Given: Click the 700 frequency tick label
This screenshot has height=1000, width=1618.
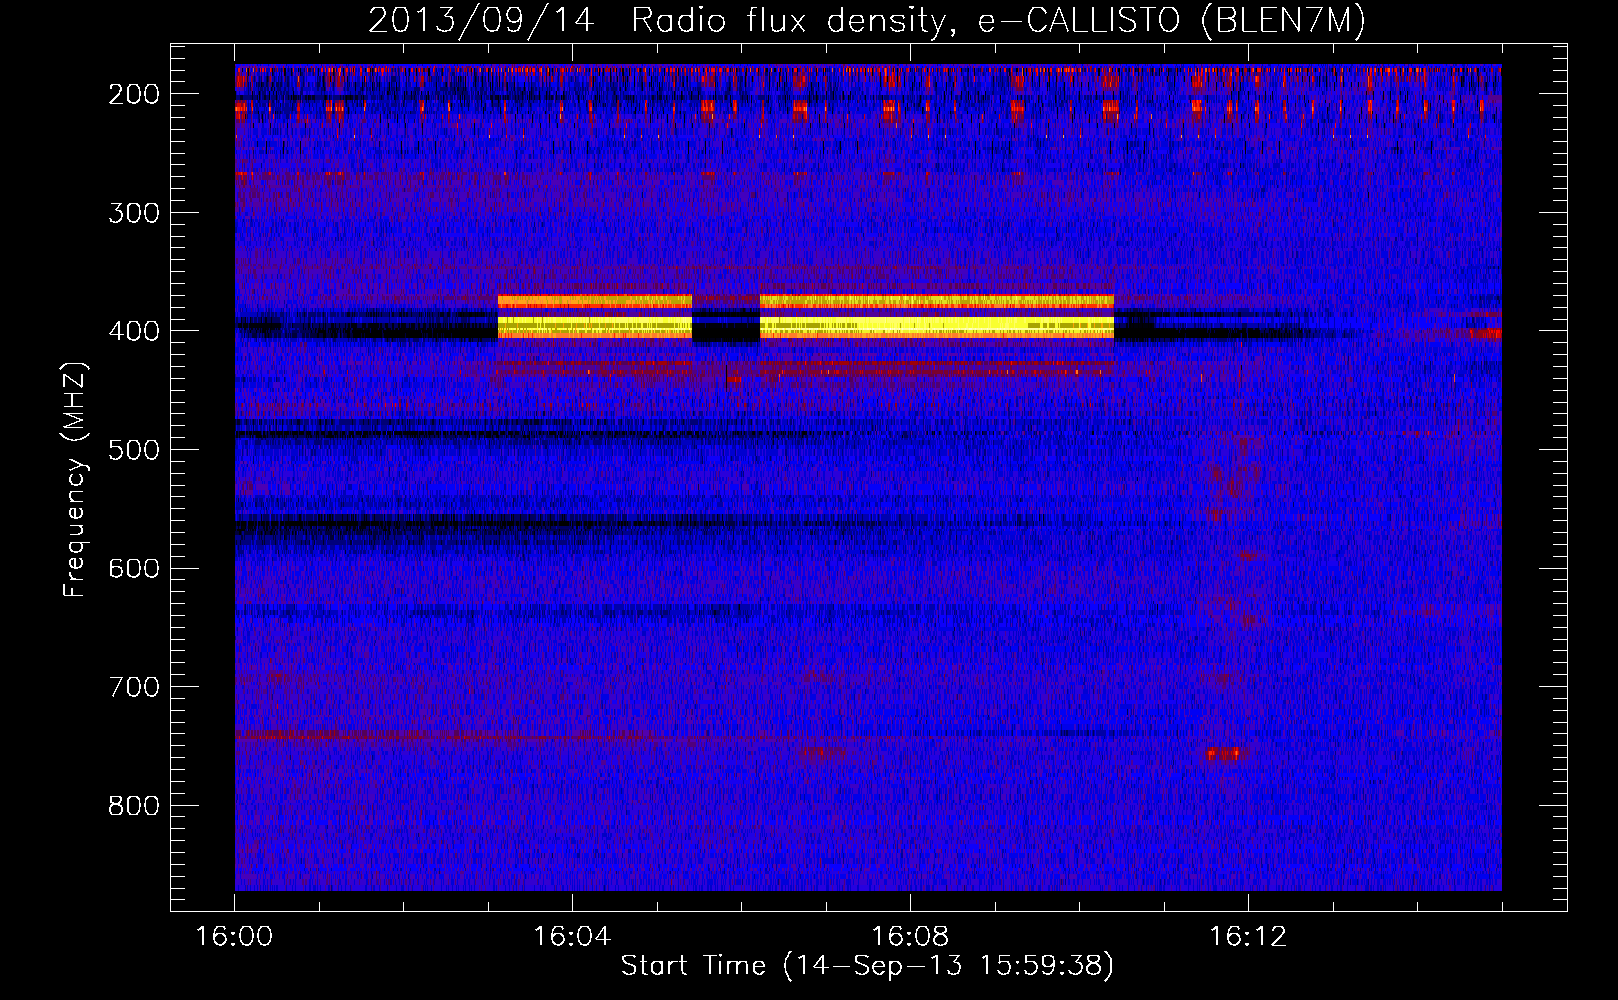Looking at the screenshot, I should tap(133, 687).
